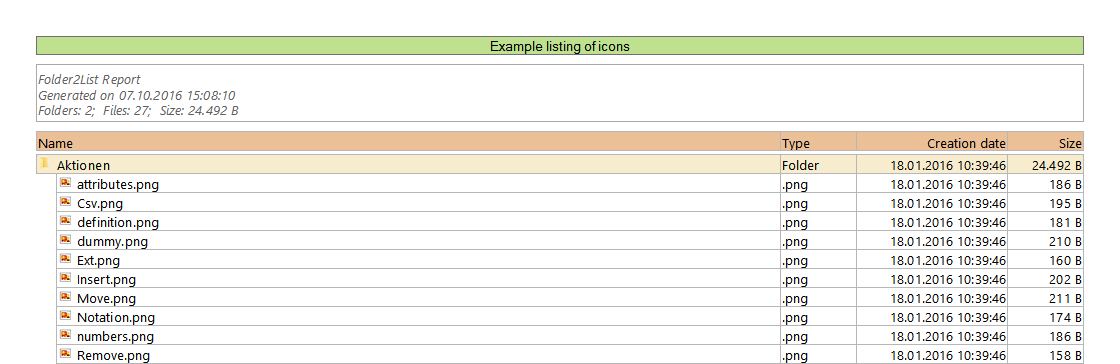Click the 202 B size cell
The image size is (1120, 364).
coord(1046,279)
